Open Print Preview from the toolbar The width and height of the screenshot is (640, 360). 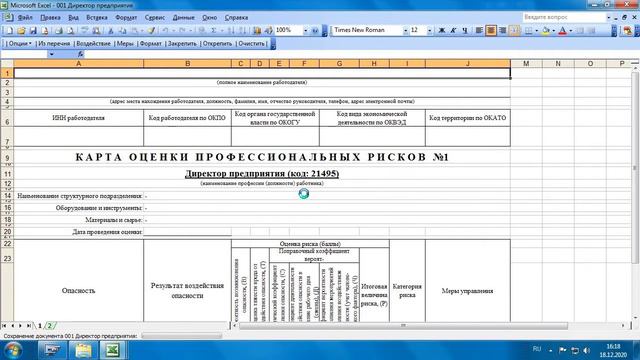[x=70, y=31]
